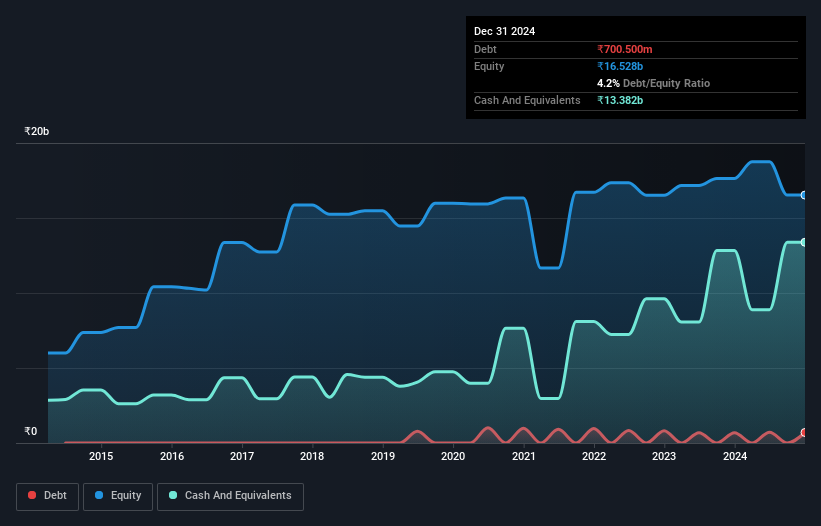The image size is (821, 526).
Task: Click the red Debt legend dot
Action: click(x=32, y=495)
